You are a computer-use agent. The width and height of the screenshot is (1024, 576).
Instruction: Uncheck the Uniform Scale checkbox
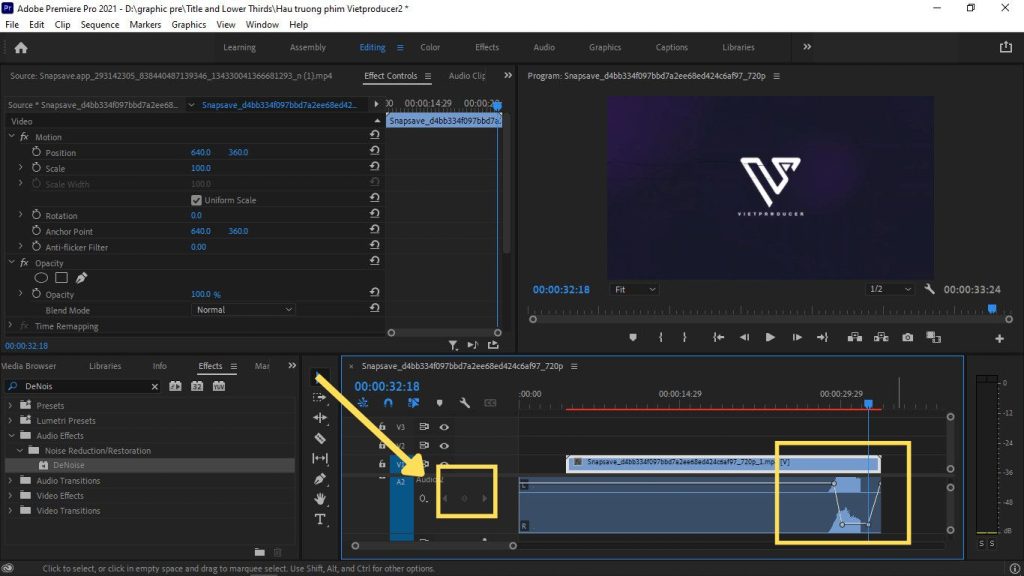click(x=196, y=200)
